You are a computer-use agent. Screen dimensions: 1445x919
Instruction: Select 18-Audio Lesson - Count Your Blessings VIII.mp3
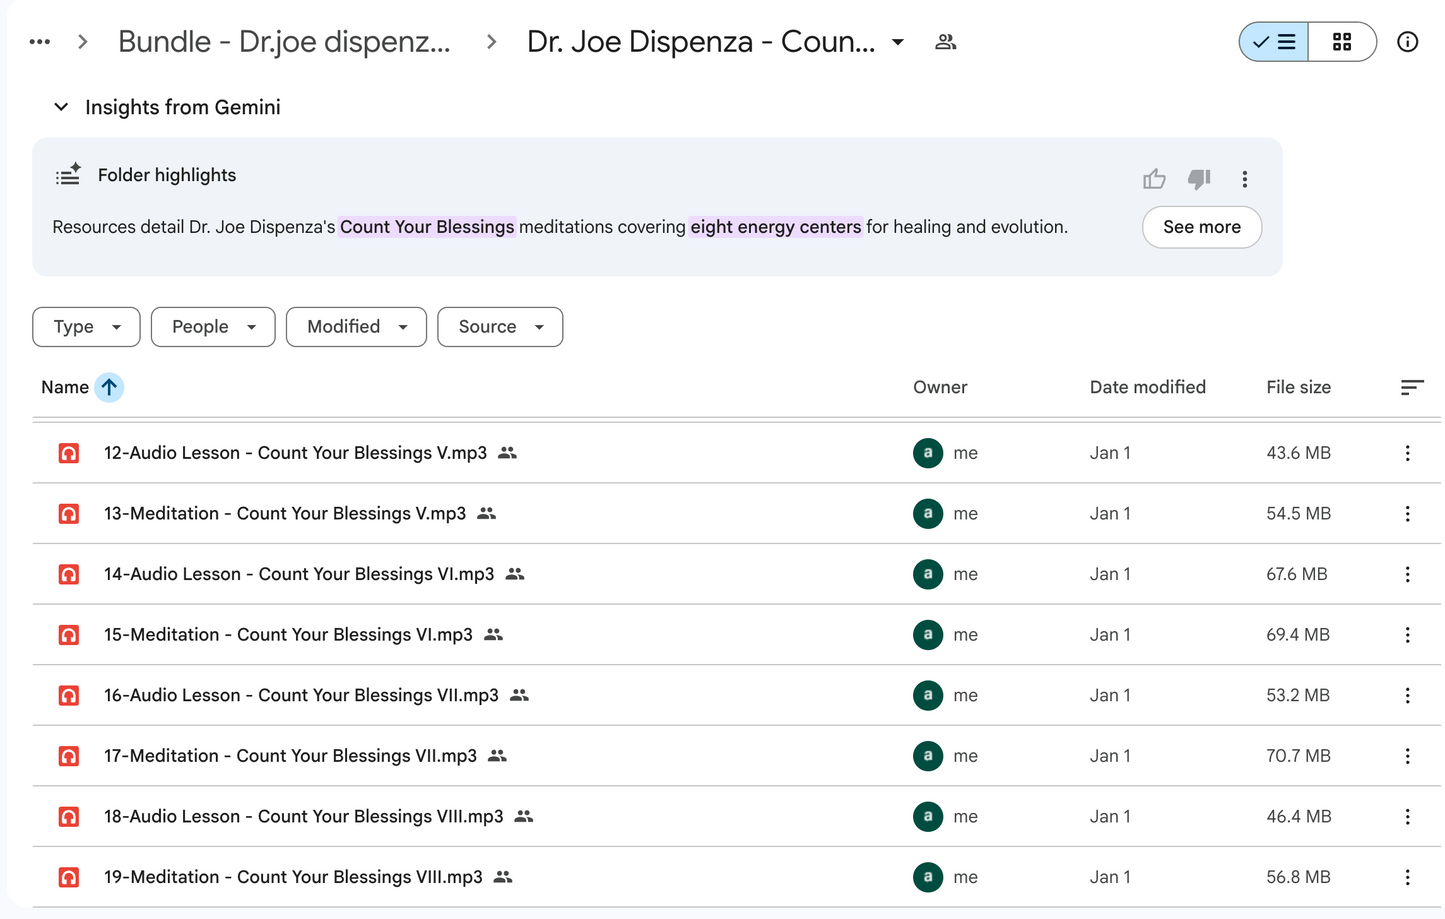tap(304, 817)
